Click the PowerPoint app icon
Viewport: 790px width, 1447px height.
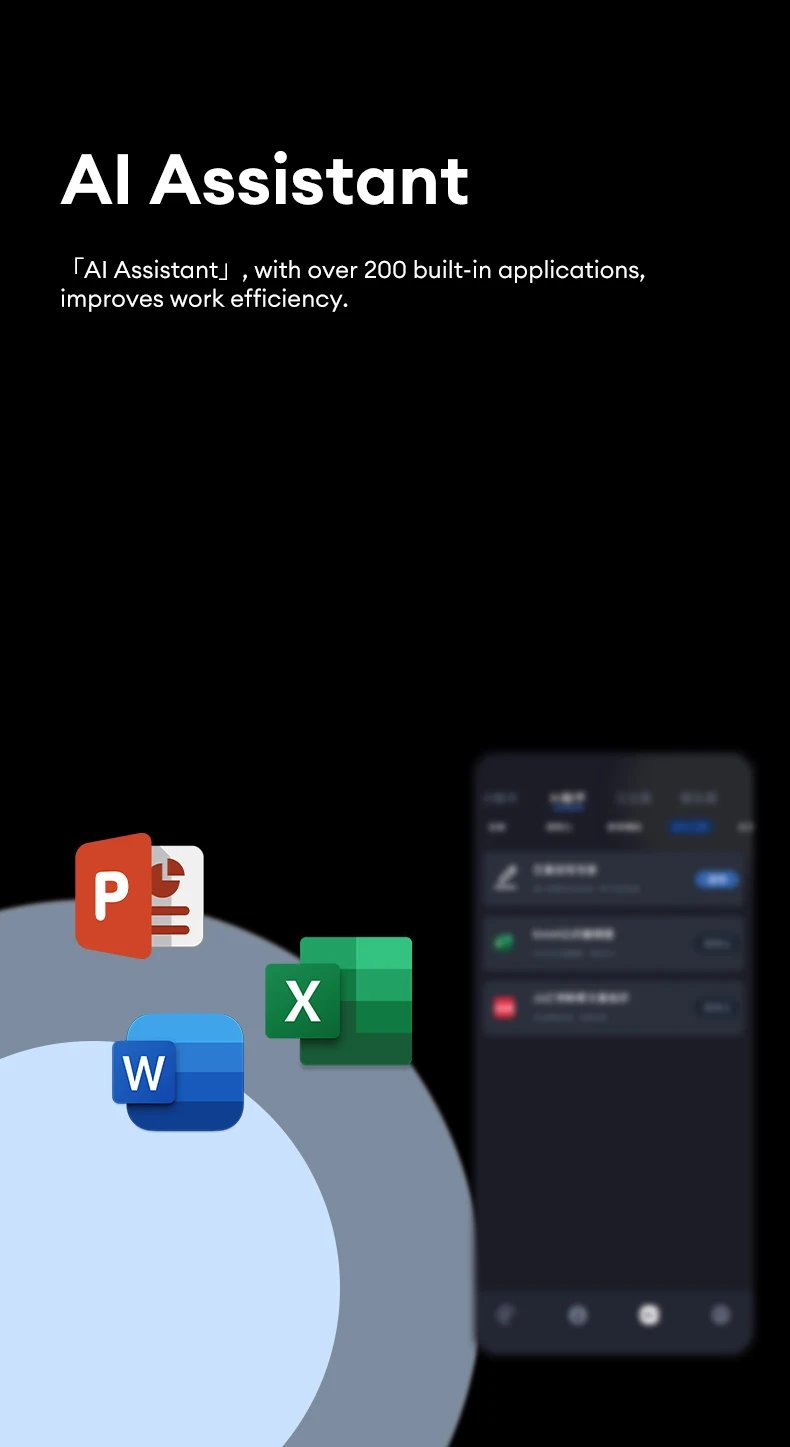click(x=139, y=895)
